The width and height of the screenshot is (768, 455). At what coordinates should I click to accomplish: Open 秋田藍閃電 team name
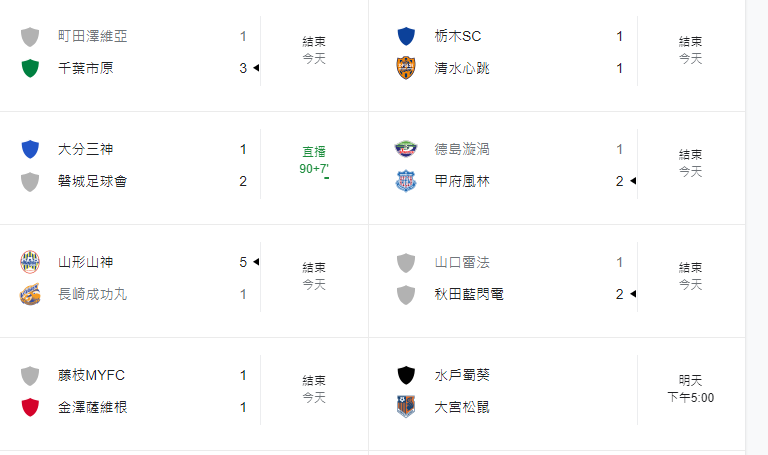(469, 294)
